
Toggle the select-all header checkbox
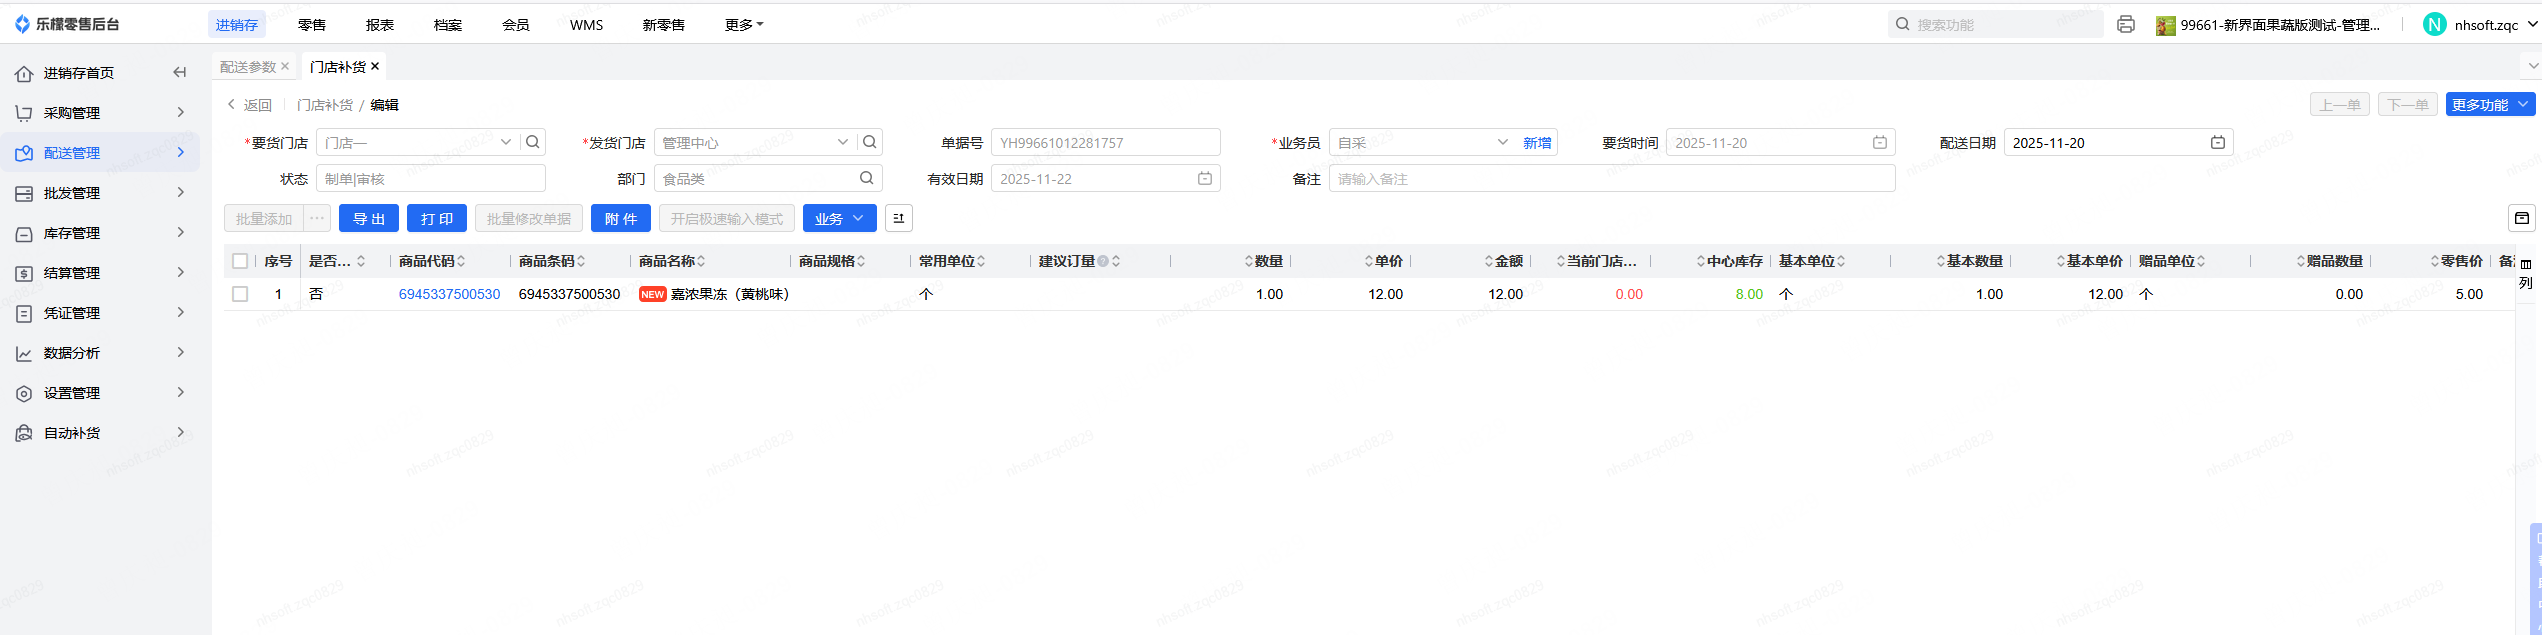240,261
